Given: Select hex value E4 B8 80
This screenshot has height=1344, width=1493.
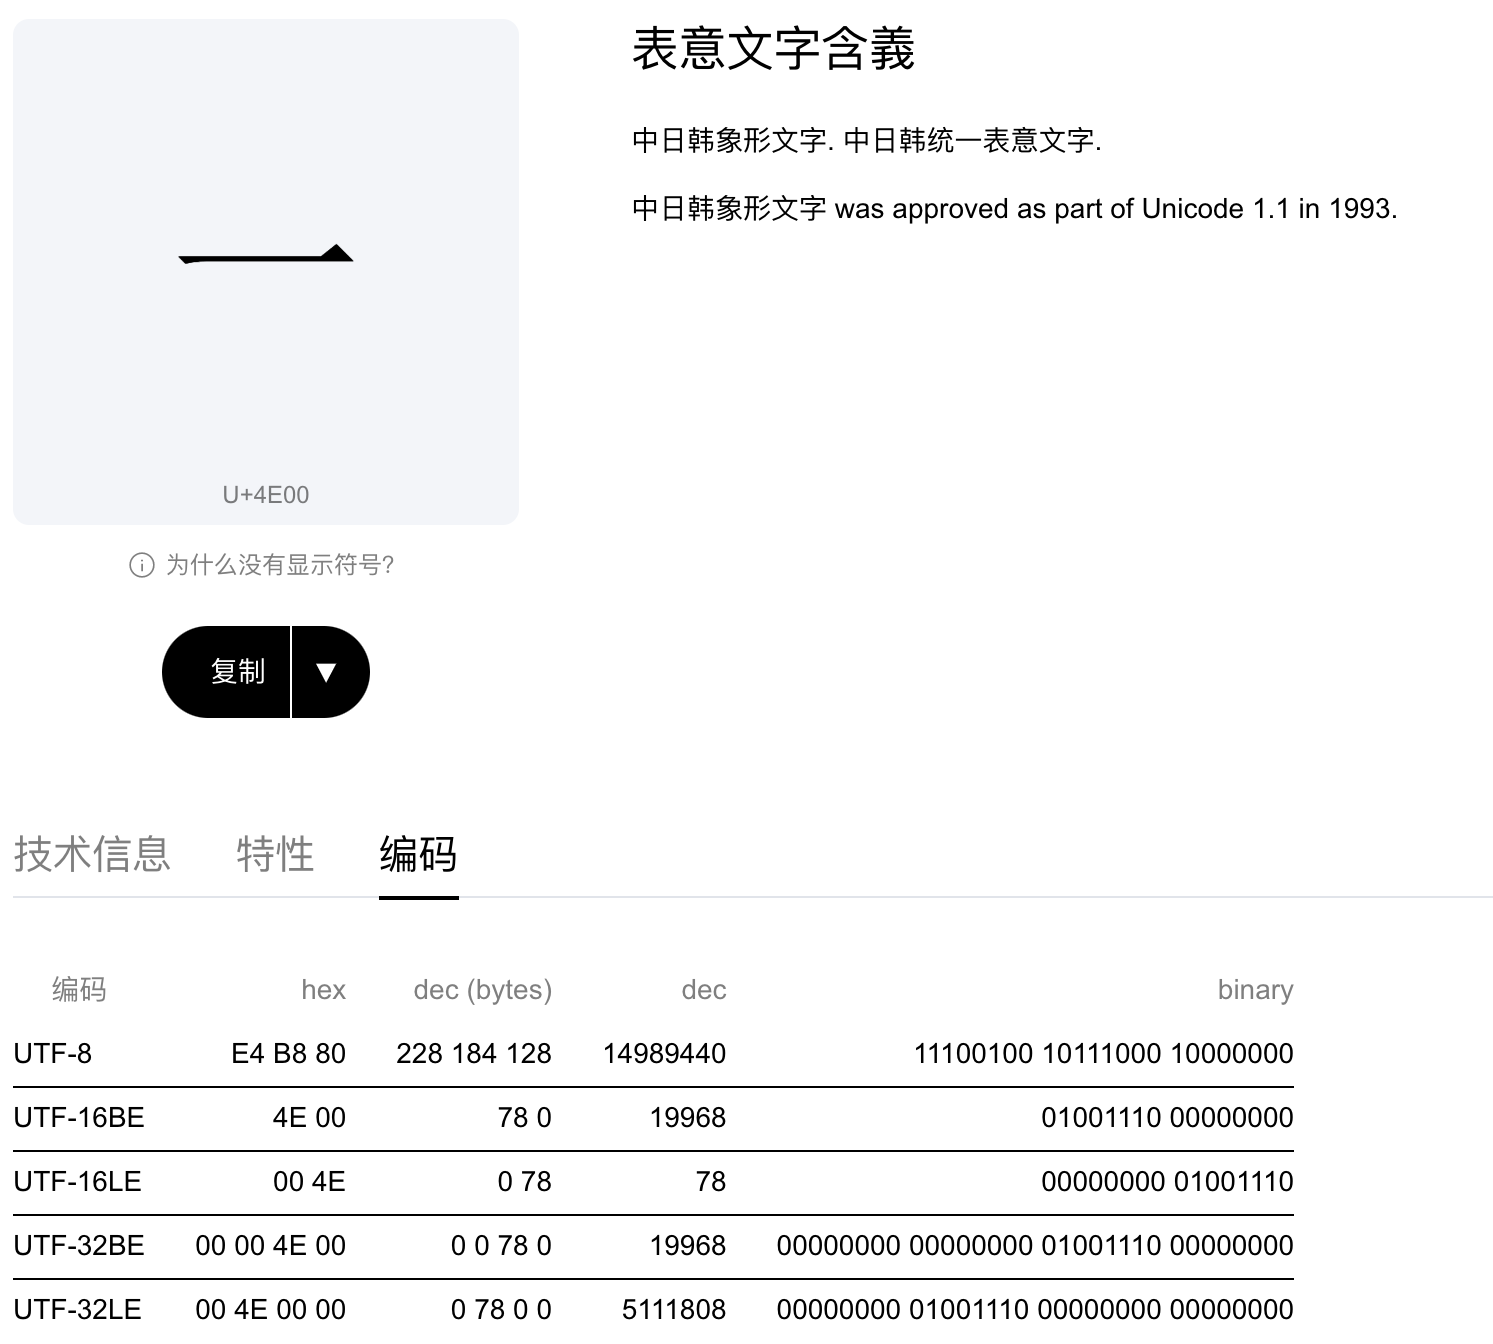Looking at the screenshot, I should pos(289,1054).
